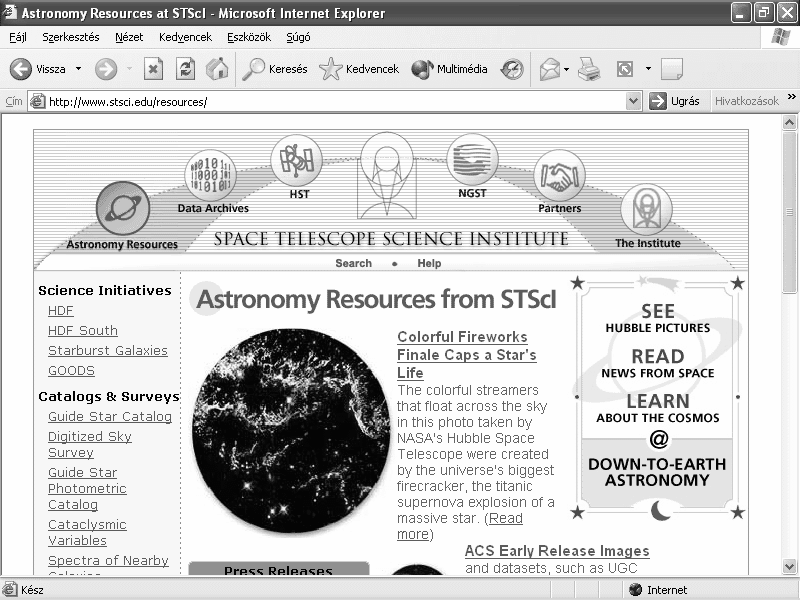The height and width of the screenshot is (600, 800).
Task: Open the Starburst Galaxies link
Action: point(108,351)
